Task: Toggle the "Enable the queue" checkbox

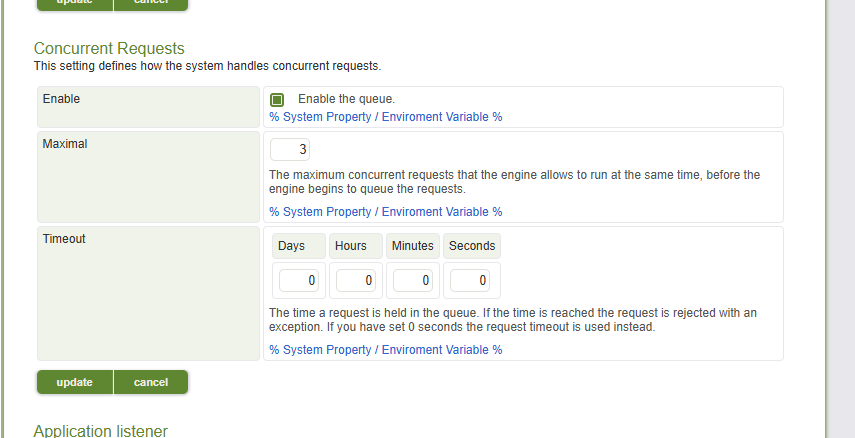Action: (277, 100)
